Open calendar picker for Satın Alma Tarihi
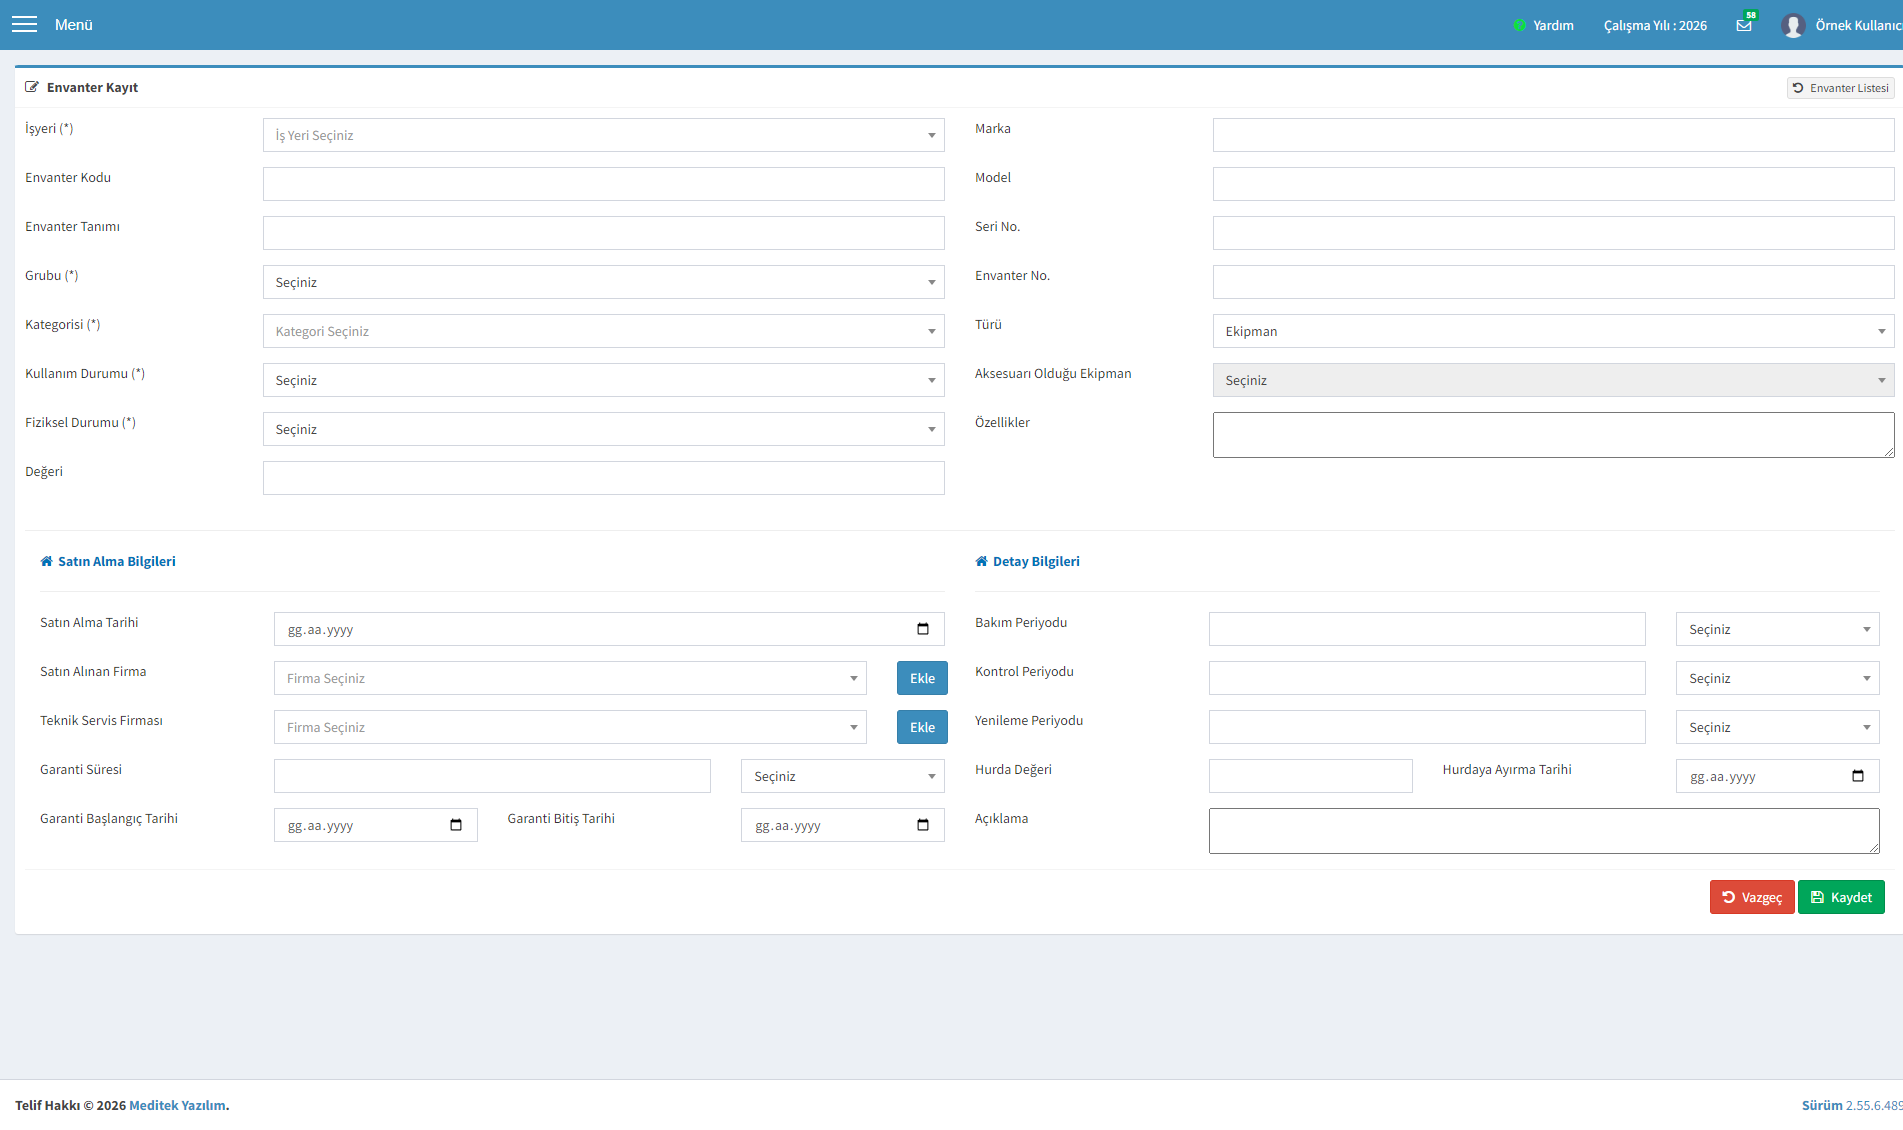 pyautogui.click(x=923, y=629)
